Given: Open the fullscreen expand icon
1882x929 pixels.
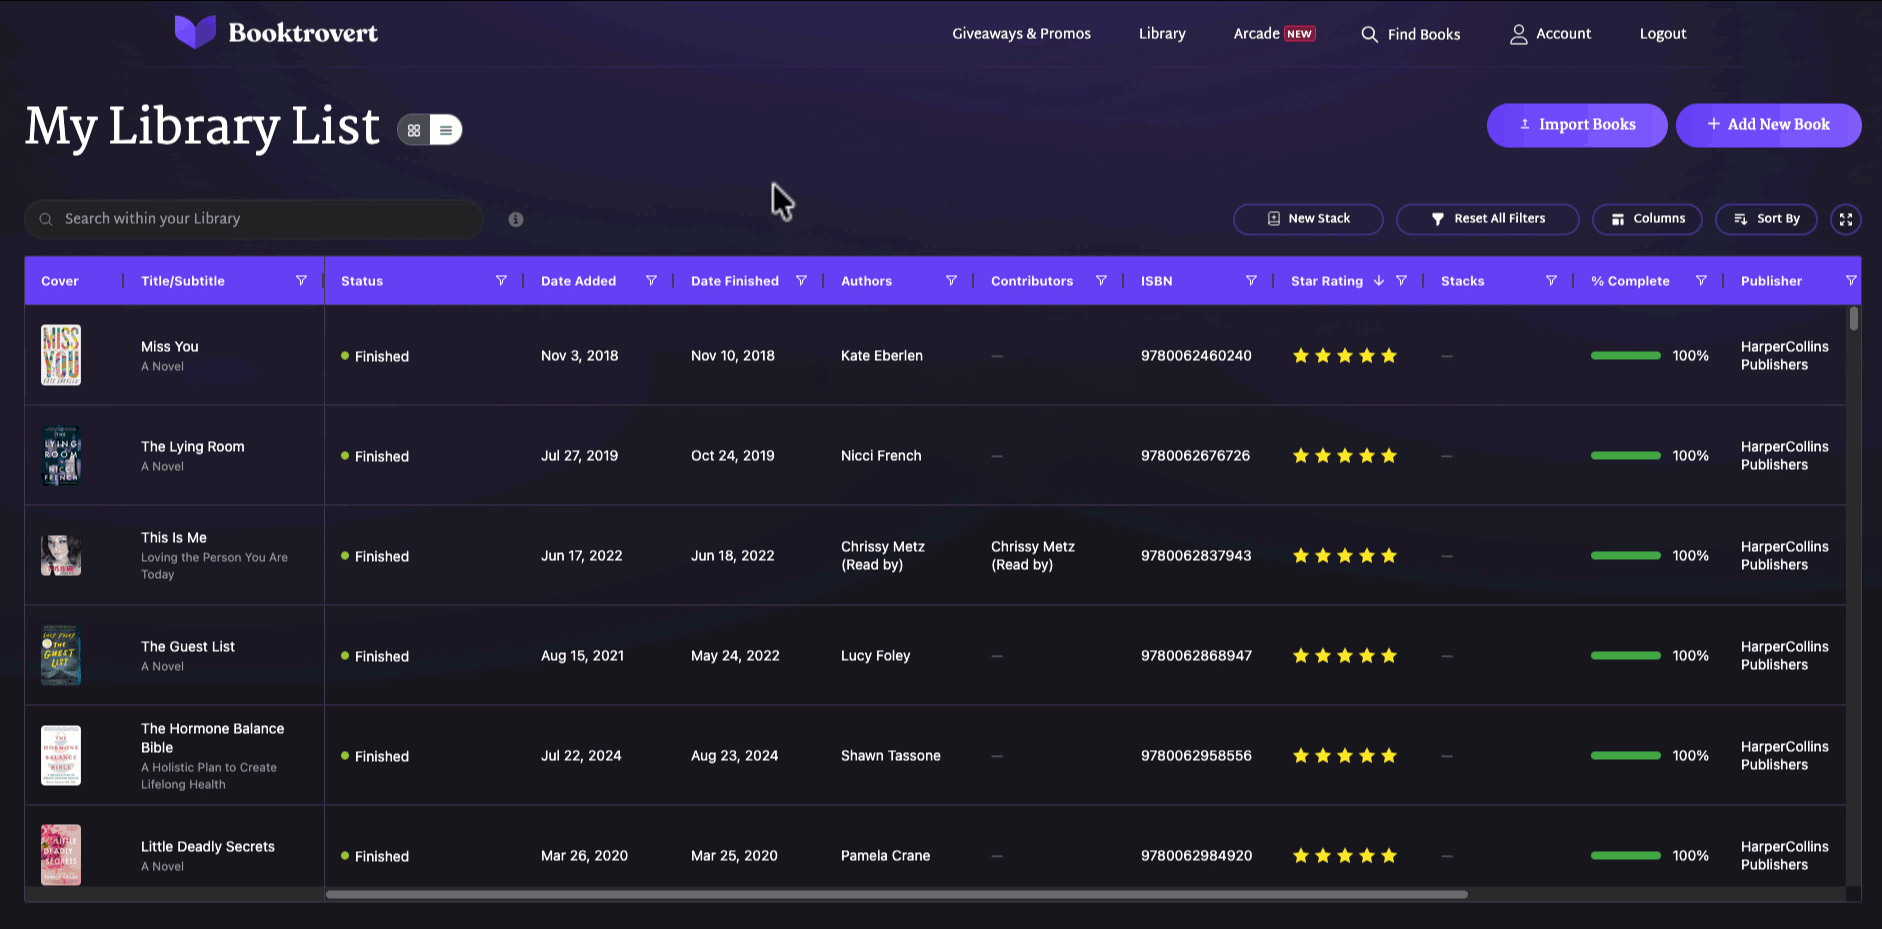Looking at the screenshot, I should pos(1846,219).
